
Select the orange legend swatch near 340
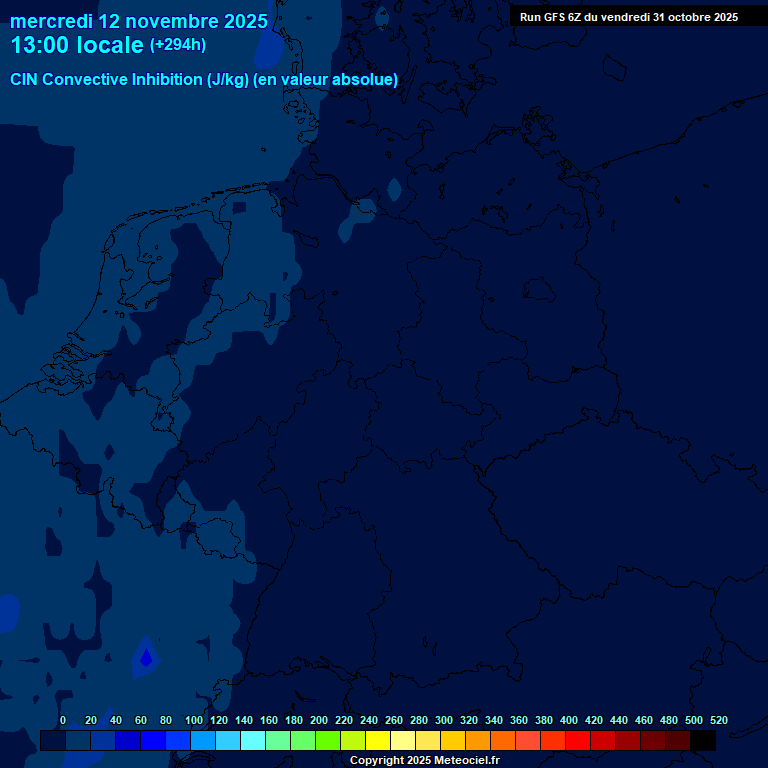[503, 741]
